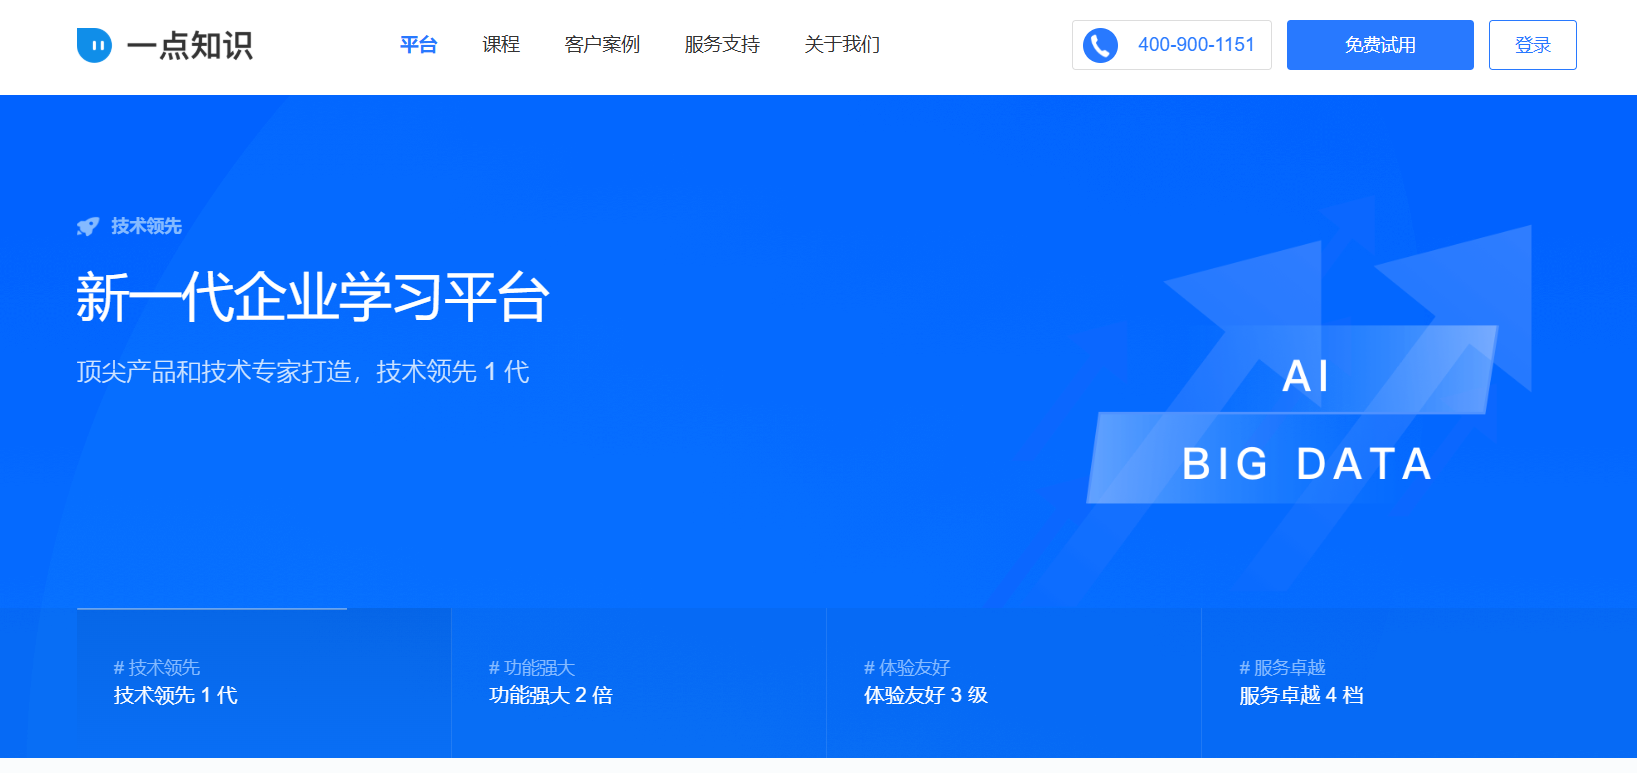Viewport: 1637px width, 773px height.
Task: Click the blue phone icon in header
Action: click(1100, 45)
